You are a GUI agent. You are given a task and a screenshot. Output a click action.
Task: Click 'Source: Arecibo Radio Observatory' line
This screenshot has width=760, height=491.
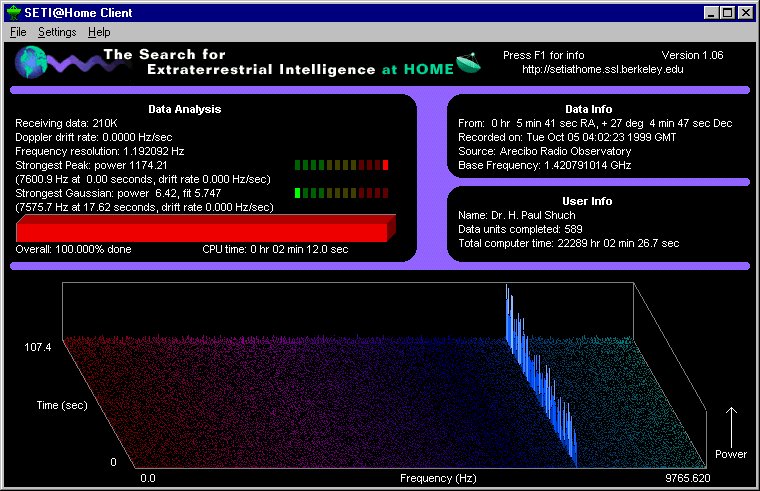(x=544, y=151)
